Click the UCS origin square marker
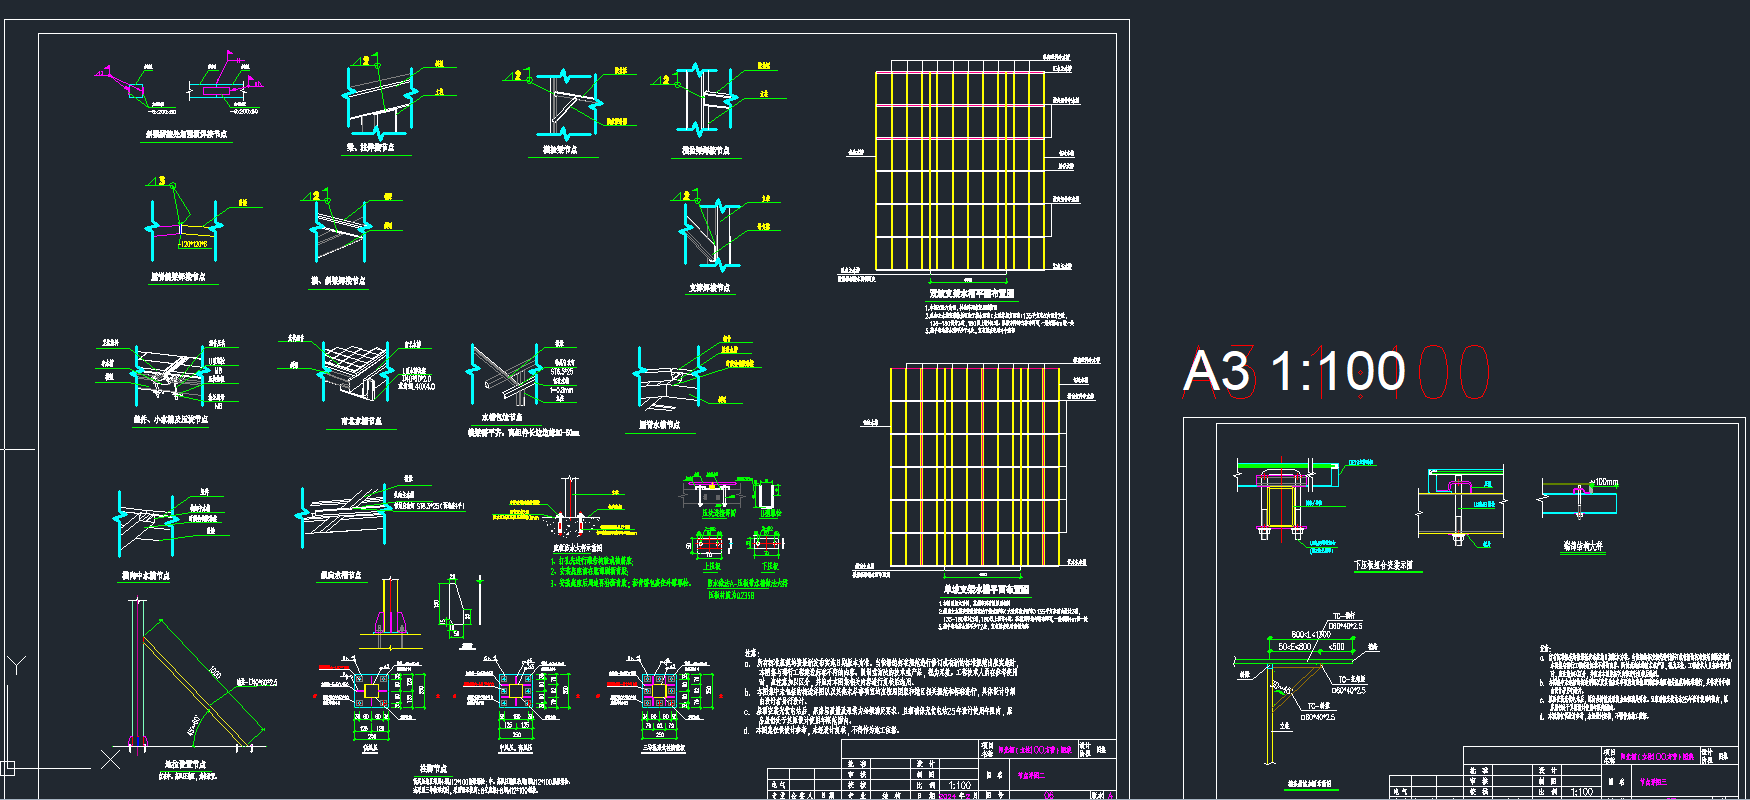 point(7,768)
